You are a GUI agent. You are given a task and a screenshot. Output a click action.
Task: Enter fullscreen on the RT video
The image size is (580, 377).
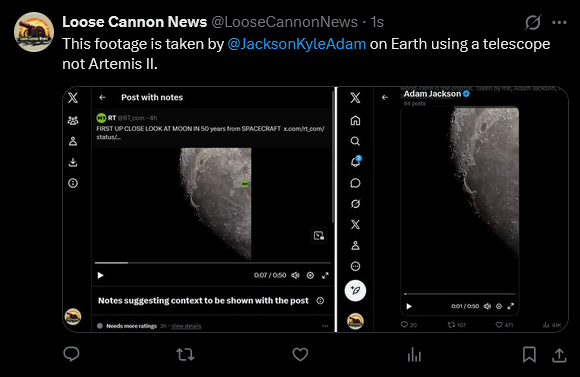pyautogui.click(x=325, y=275)
